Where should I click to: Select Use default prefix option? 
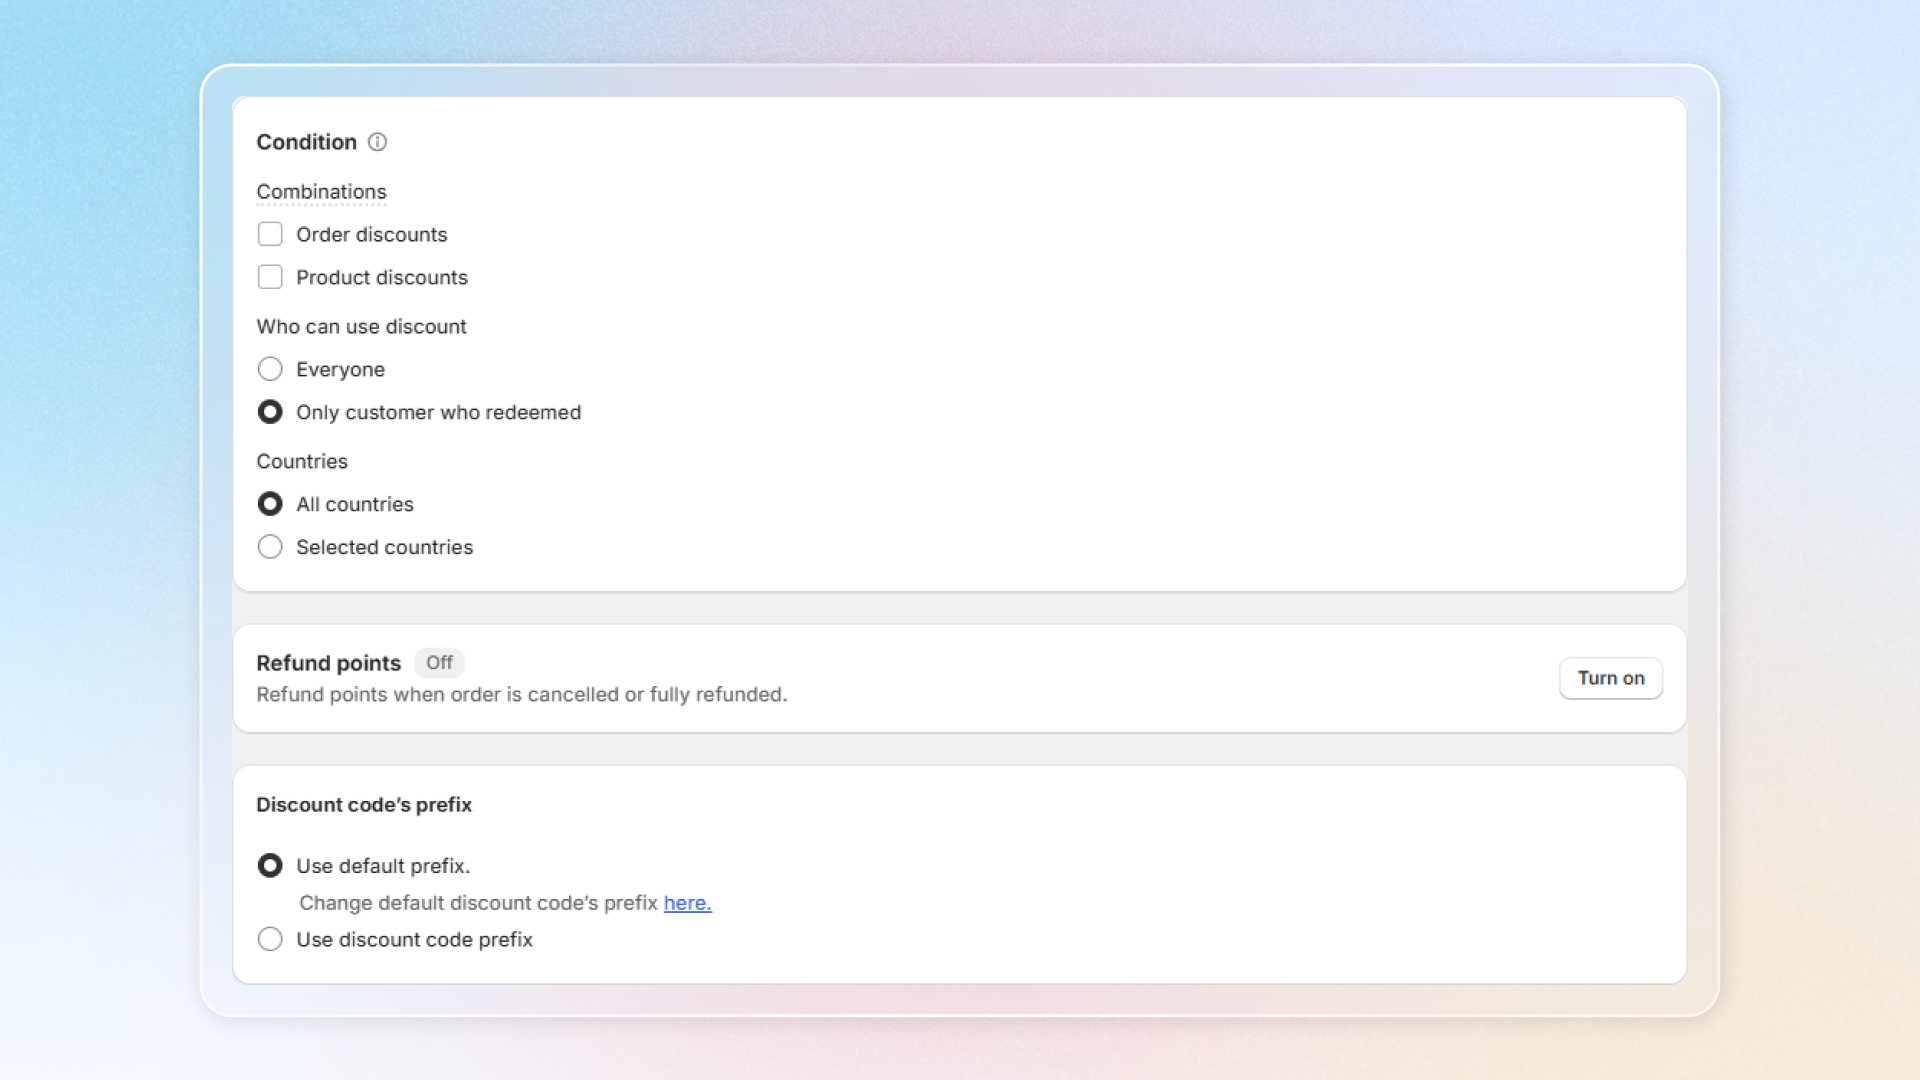point(270,866)
